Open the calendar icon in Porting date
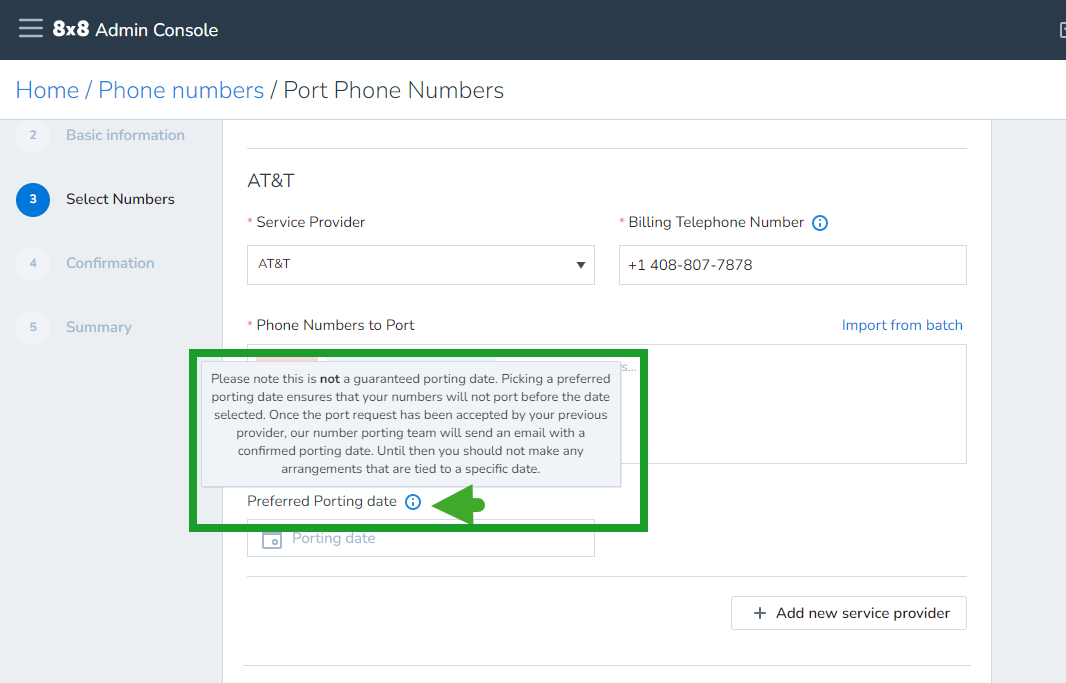 [x=272, y=540]
